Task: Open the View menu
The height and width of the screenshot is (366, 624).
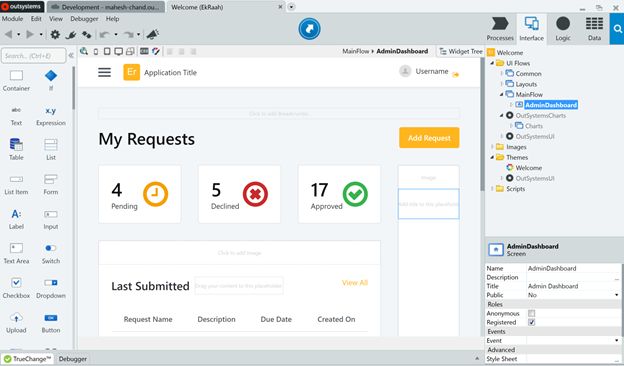Action: pyautogui.click(x=56, y=19)
